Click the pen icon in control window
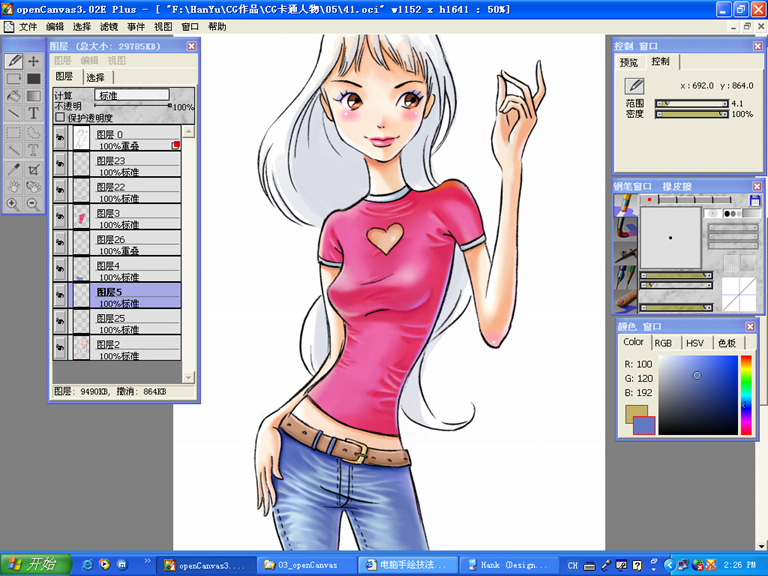Screen dimensions: 768x576 click(634, 86)
